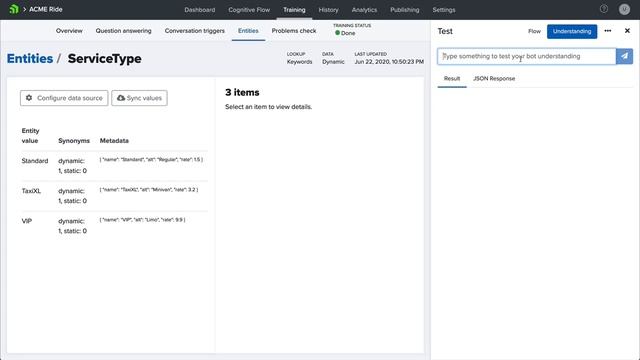640x360 pixels.
Task: Click the Entity value column header
Action: point(30,136)
